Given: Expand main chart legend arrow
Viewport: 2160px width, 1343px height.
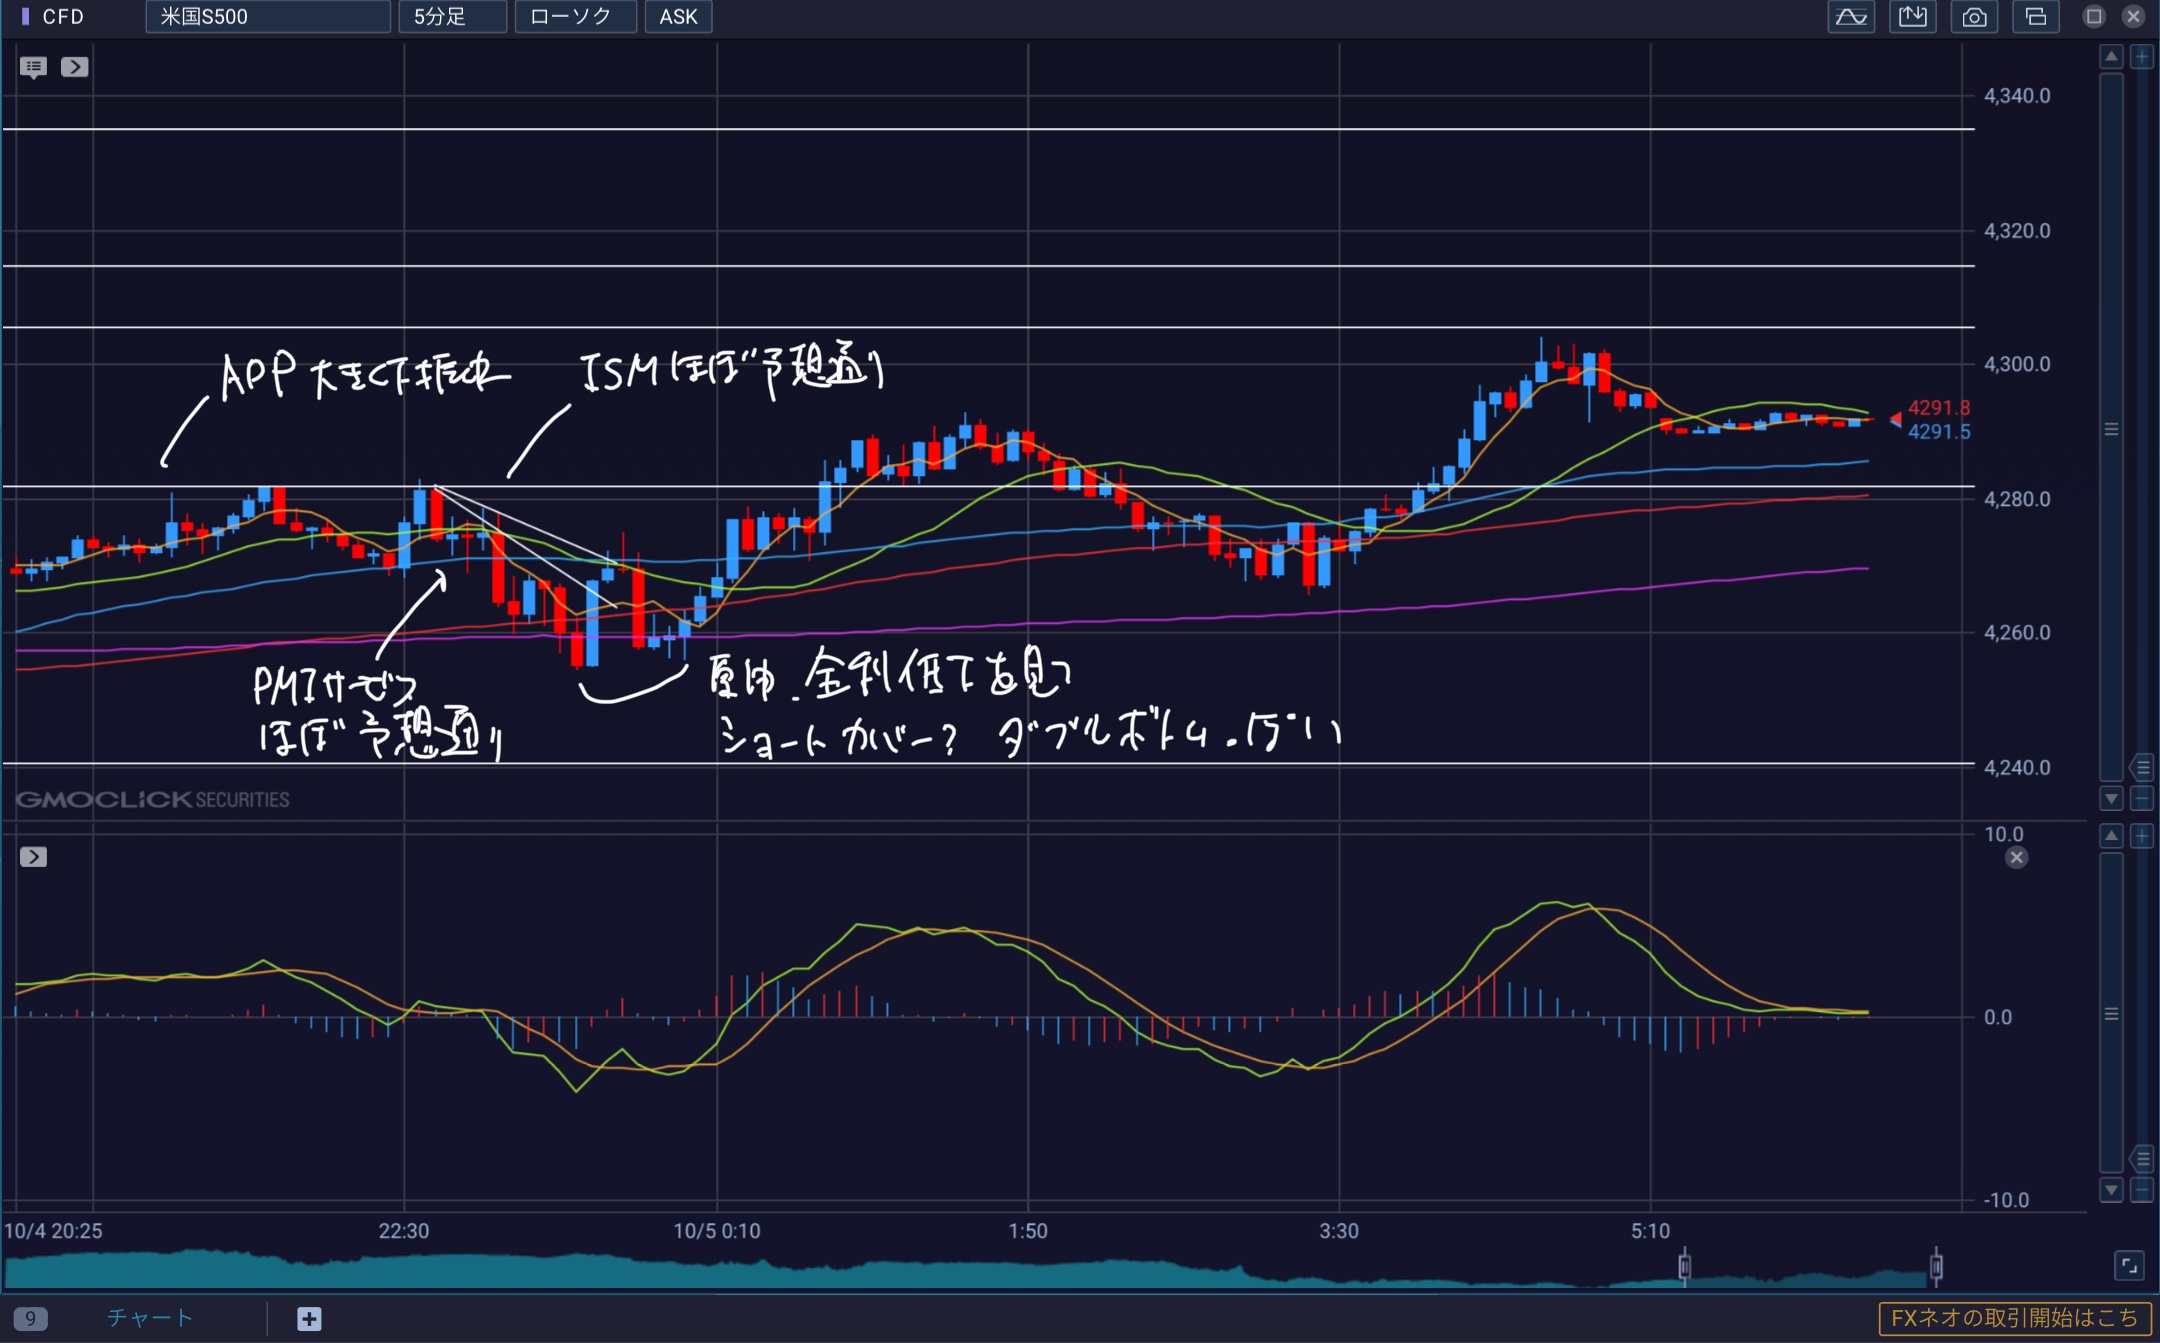Looking at the screenshot, I should 75,67.
